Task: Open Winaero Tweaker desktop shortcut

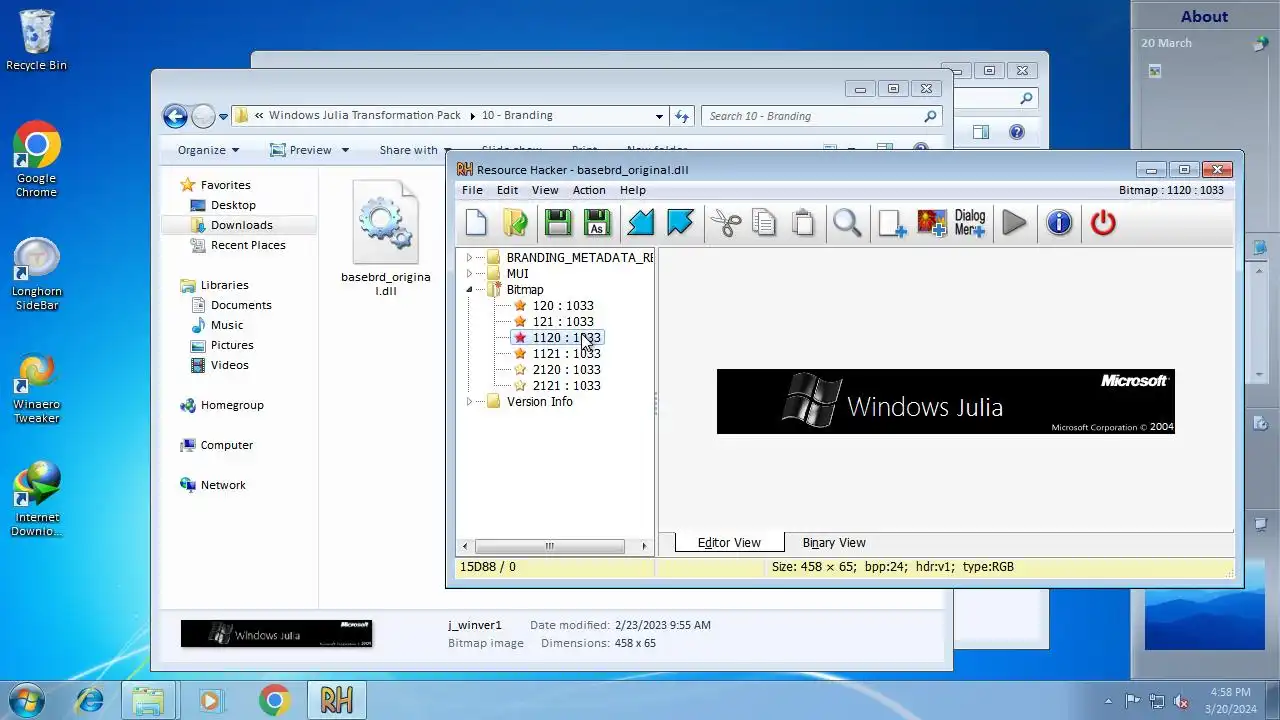Action: [37, 388]
